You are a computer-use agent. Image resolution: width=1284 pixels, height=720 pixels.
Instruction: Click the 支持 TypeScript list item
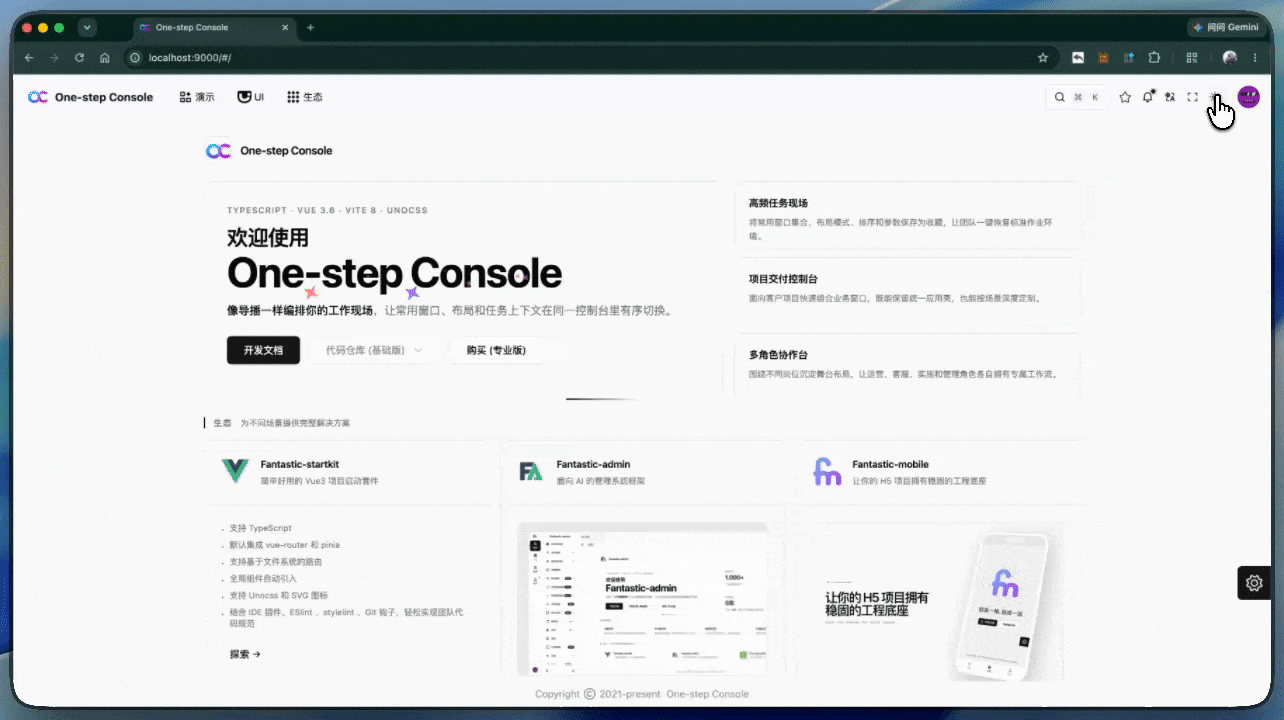(x=260, y=528)
